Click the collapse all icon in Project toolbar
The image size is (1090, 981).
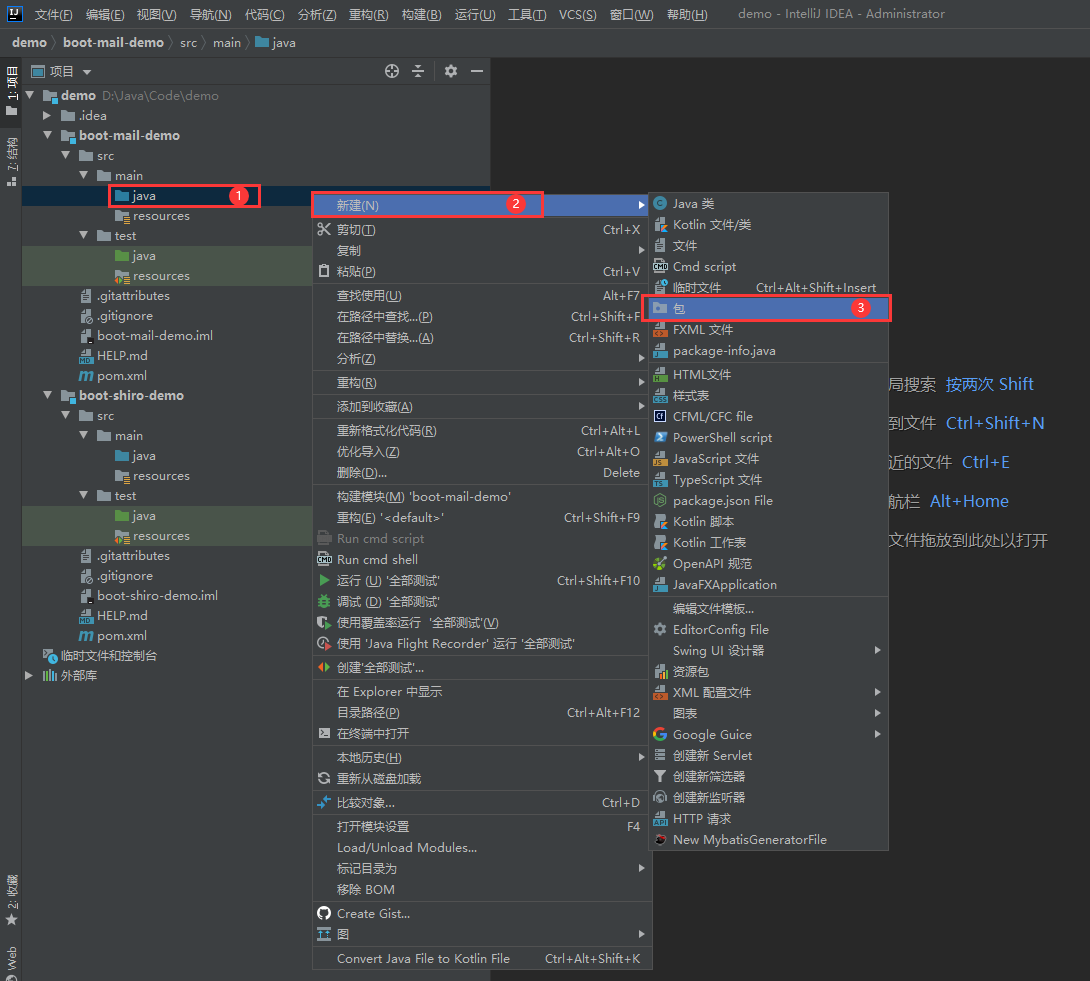pyautogui.click(x=418, y=71)
